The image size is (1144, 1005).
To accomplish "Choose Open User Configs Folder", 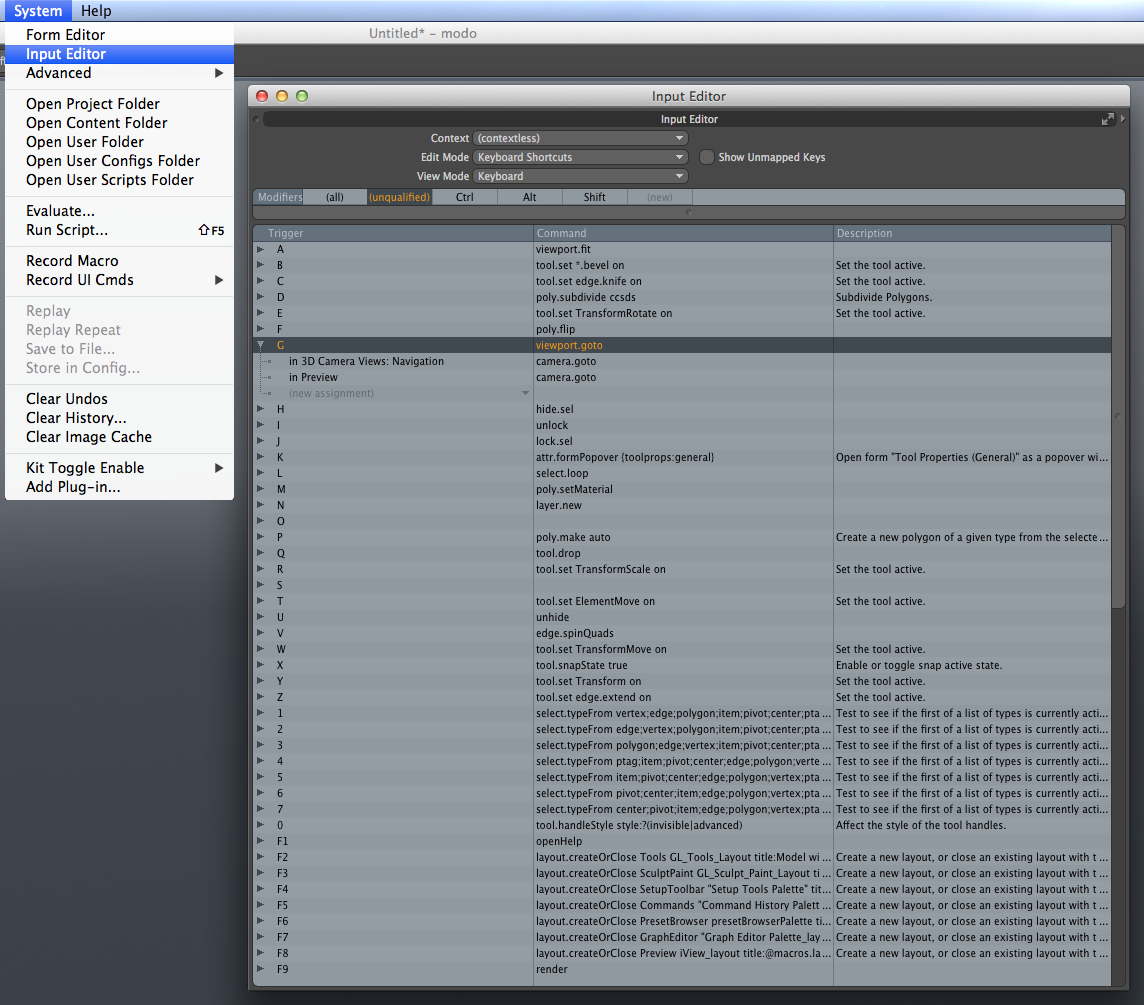I will 120,161.
